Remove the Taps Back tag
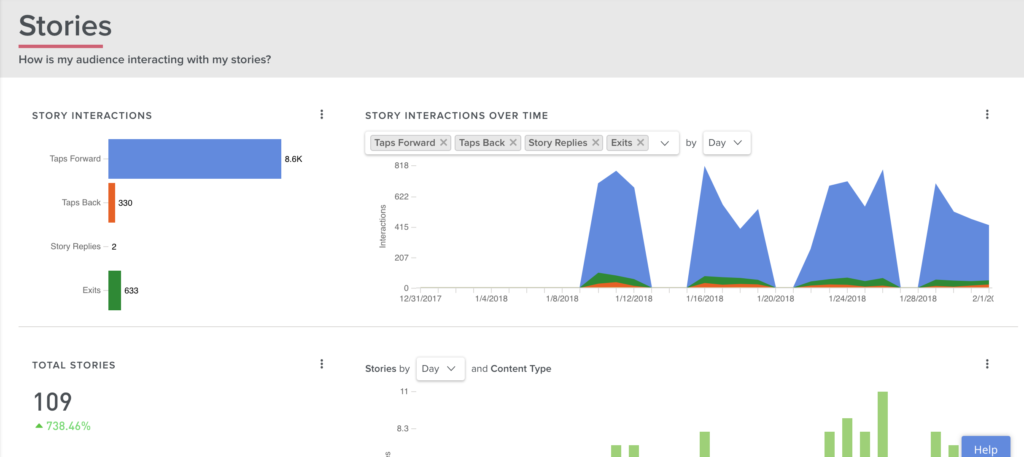 point(513,143)
